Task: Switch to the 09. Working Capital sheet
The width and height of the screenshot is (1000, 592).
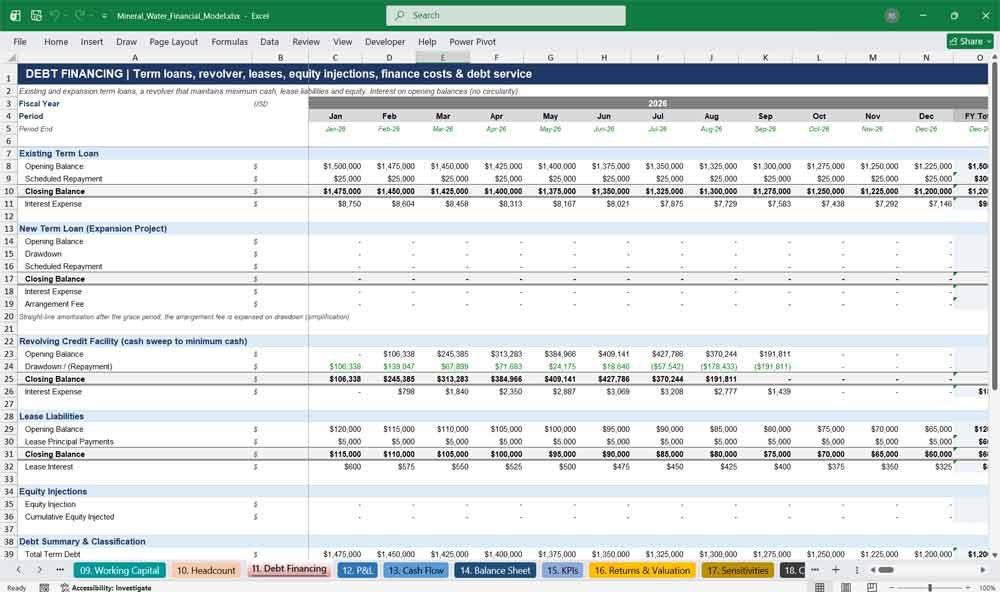Action: (119, 570)
